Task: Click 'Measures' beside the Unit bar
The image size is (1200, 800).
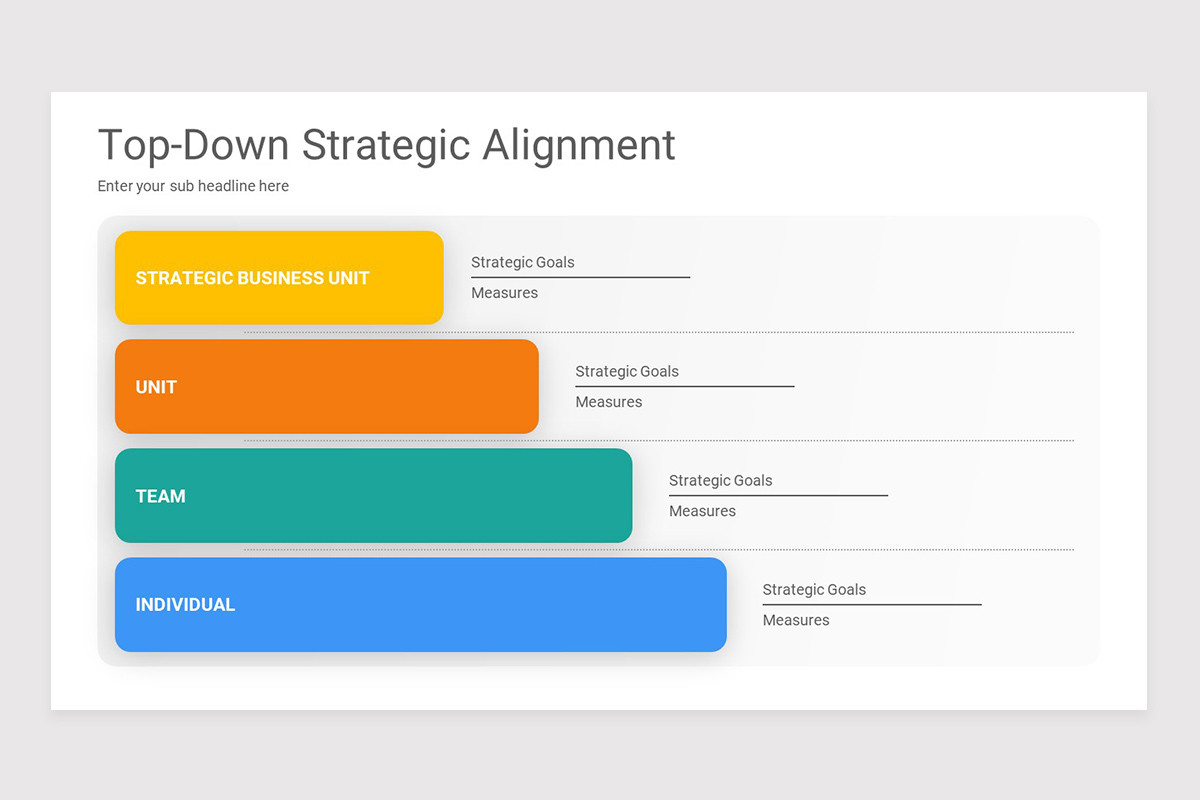Action: click(609, 401)
